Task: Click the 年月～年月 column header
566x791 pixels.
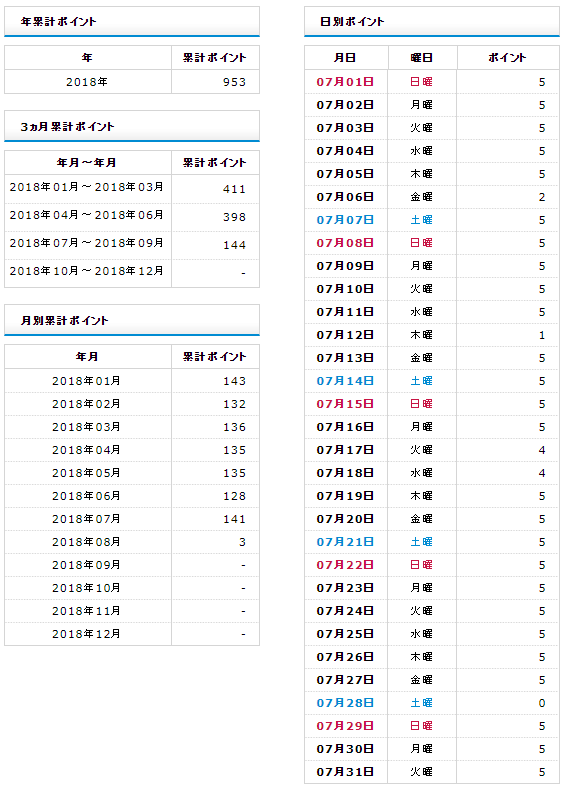Action: 87,162
